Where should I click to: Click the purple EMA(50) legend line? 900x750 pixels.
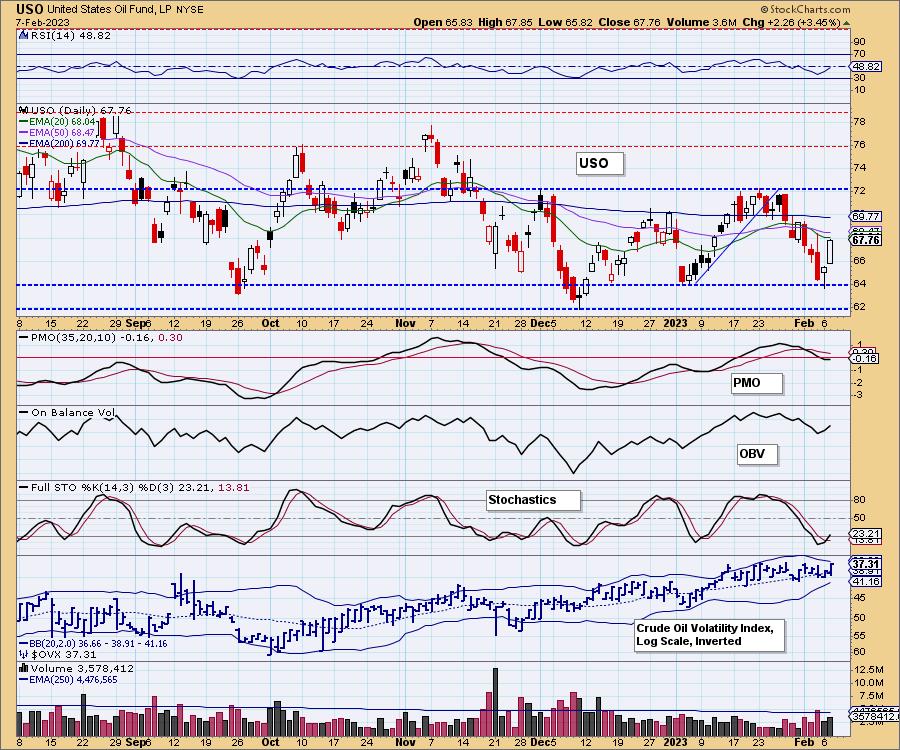[x=24, y=133]
